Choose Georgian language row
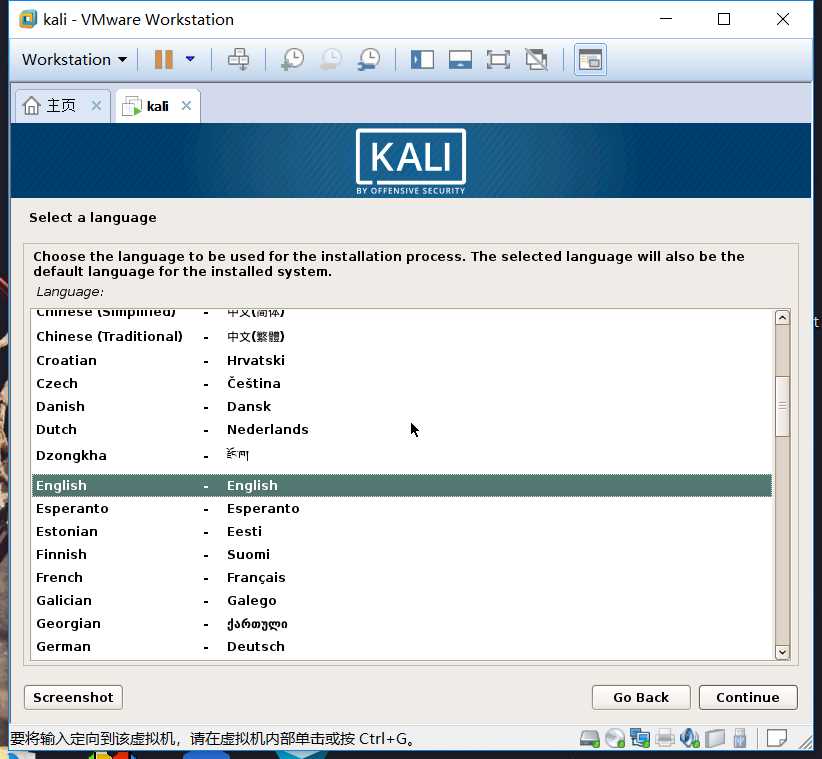The height and width of the screenshot is (759, 822). pyautogui.click(x=402, y=624)
